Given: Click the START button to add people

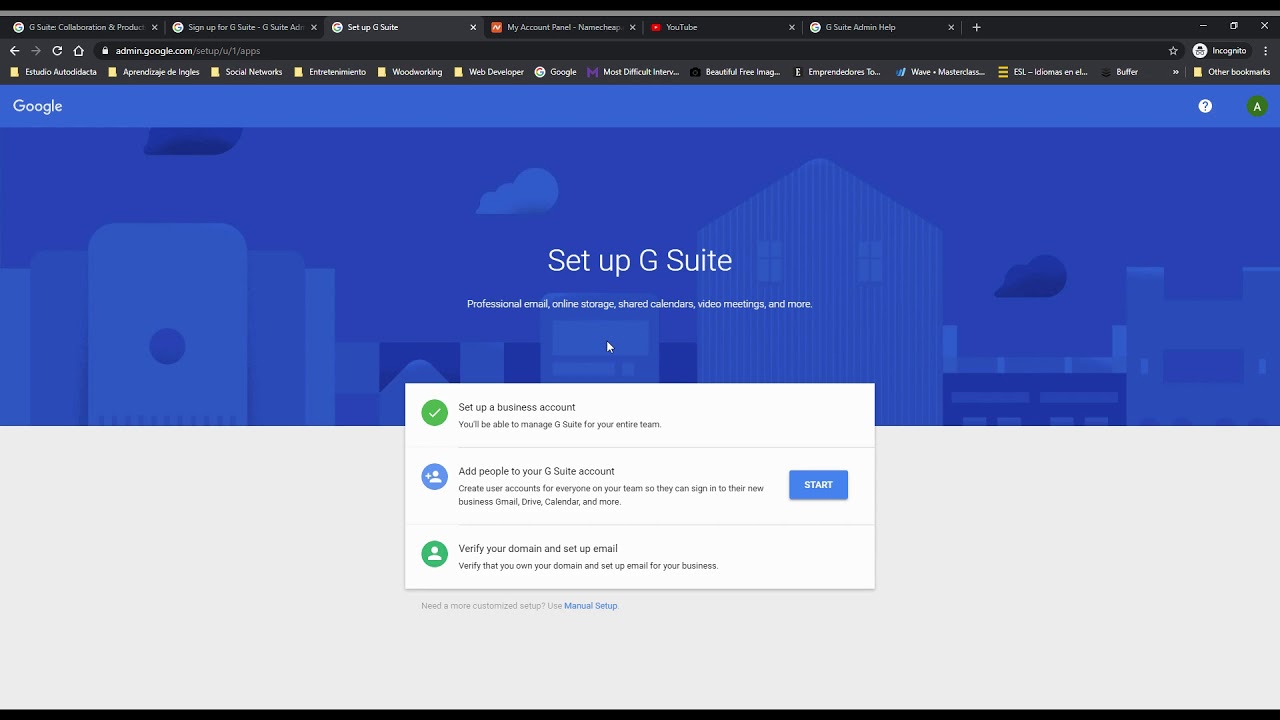Looking at the screenshot, I should pos(818,485).
